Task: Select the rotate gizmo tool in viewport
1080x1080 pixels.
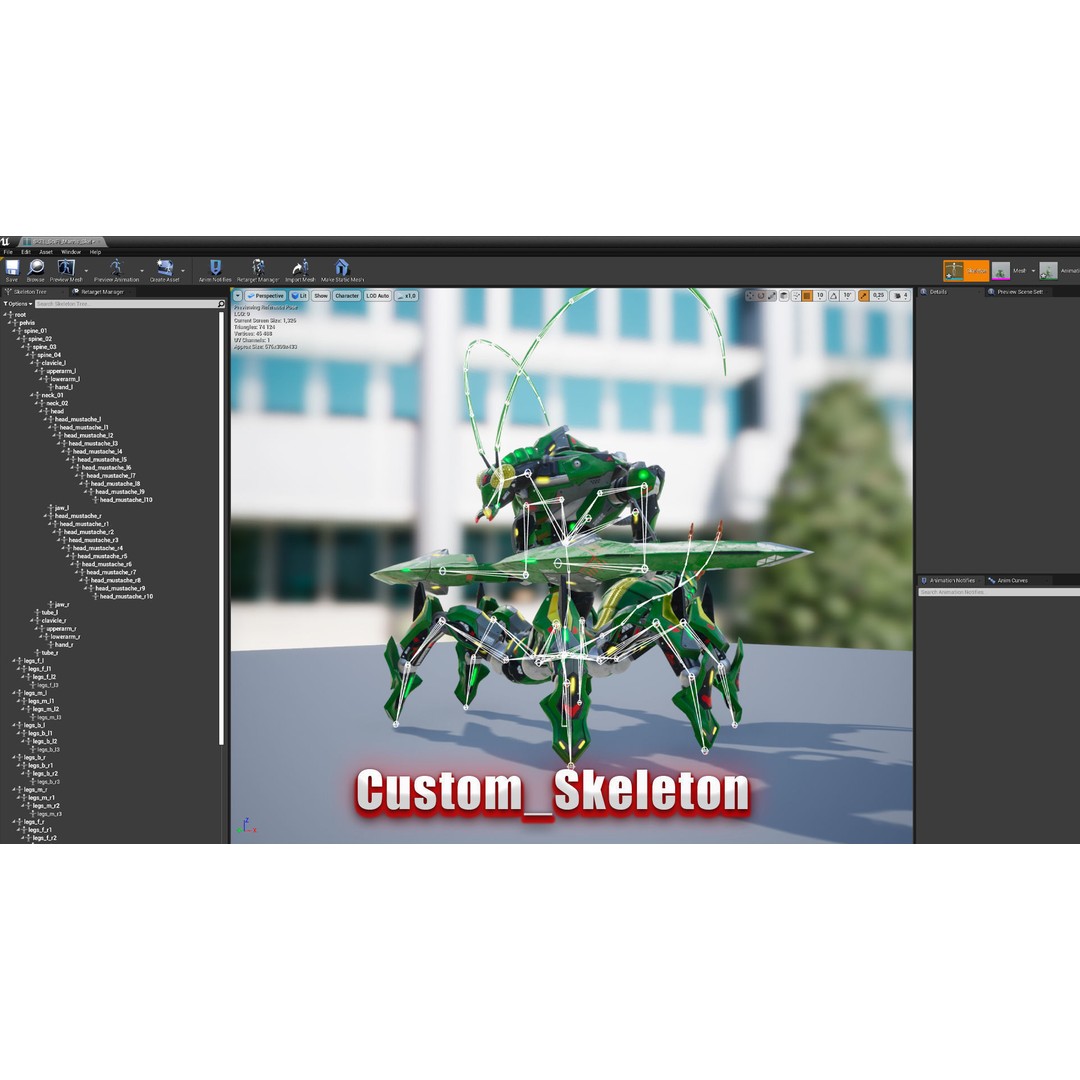Action: click(761, 295)
